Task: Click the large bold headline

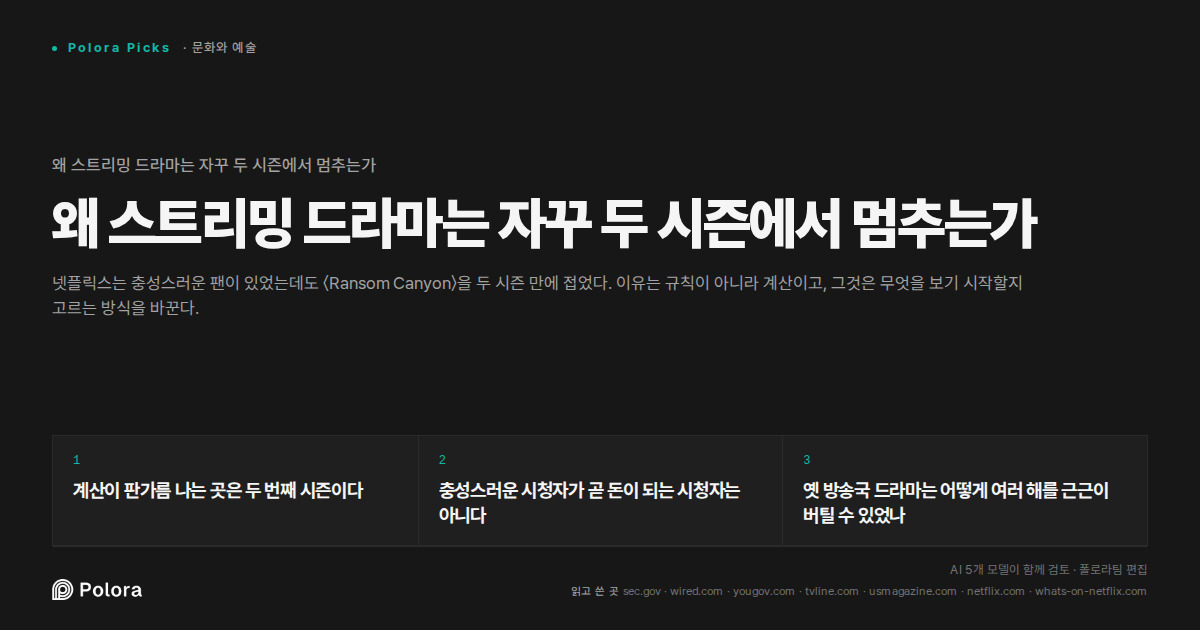Action: 544,225
